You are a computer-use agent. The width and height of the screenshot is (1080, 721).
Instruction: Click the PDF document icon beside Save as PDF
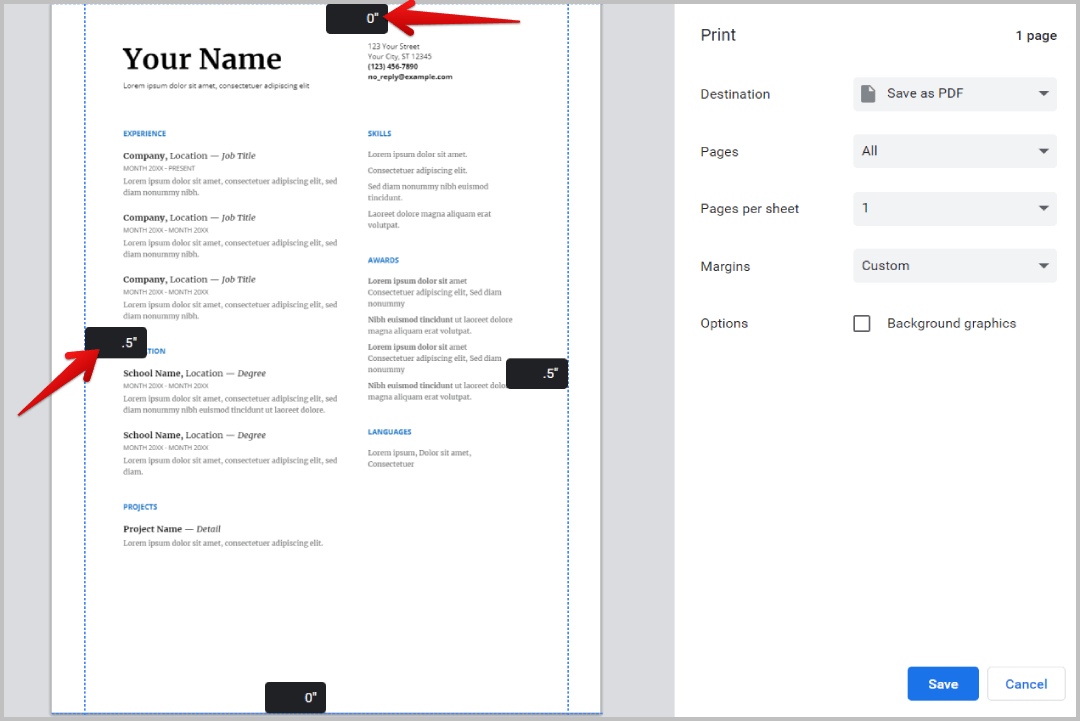coord(869,94)
